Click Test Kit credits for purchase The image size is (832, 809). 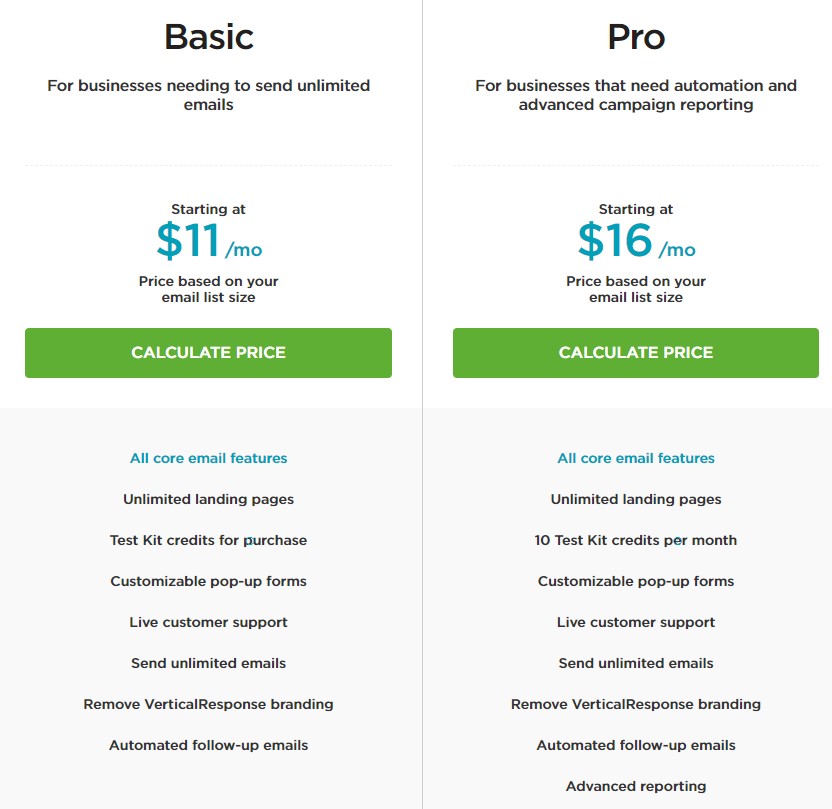pyautogui.click(x=209, y=540)
